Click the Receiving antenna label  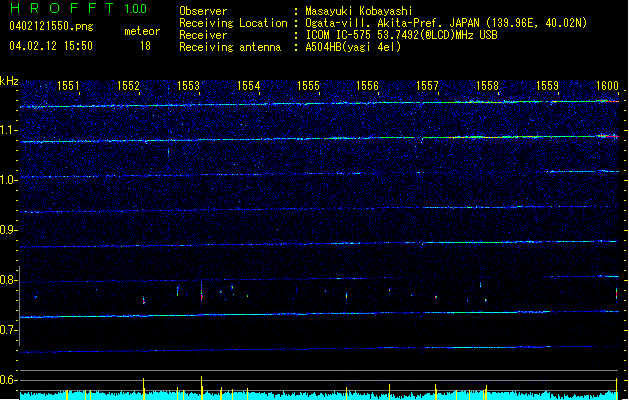point(230,47)
